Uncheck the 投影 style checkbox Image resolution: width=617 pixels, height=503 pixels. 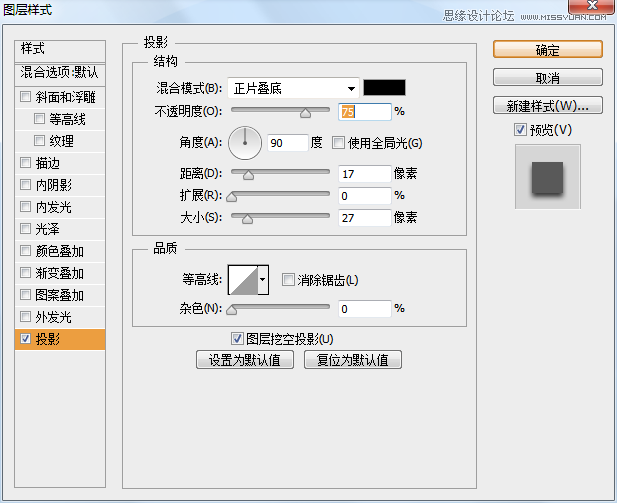pos(26,338)
